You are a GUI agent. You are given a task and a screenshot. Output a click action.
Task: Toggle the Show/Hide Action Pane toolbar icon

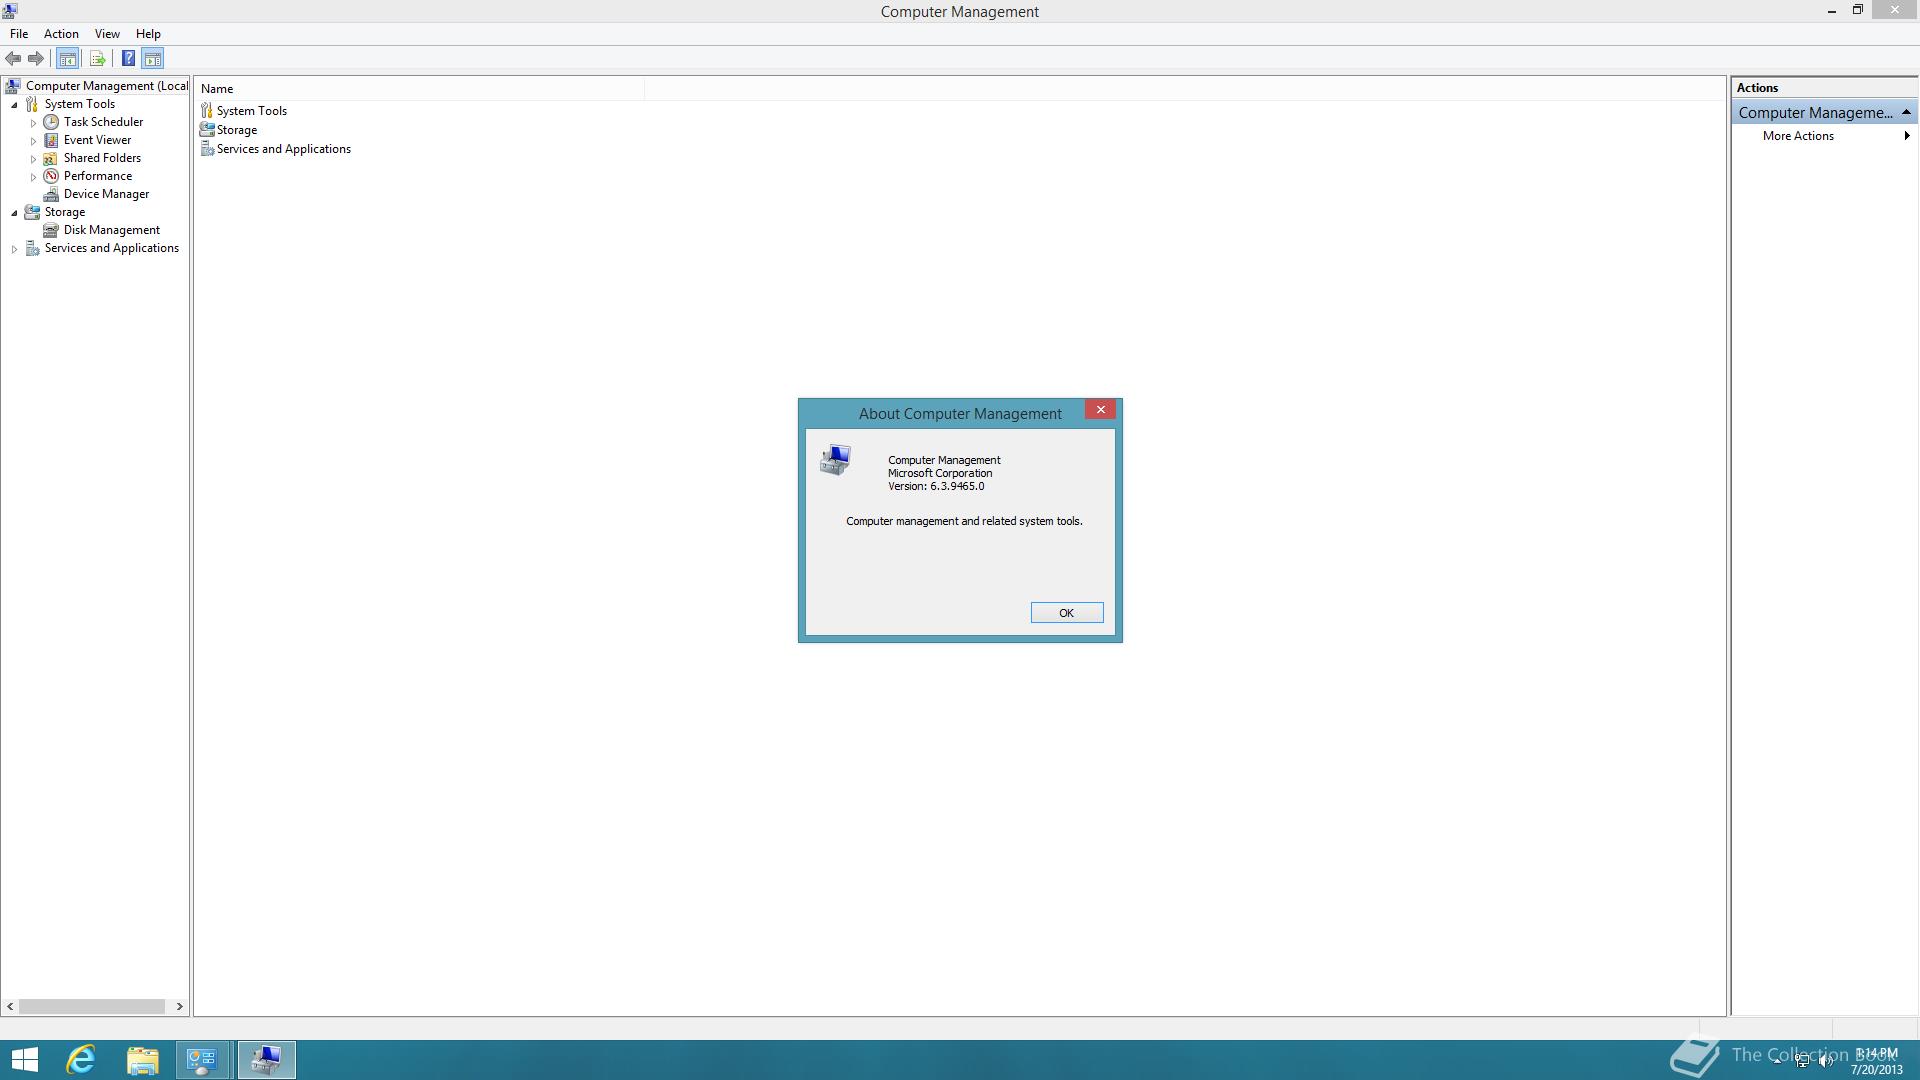[153, 59]
